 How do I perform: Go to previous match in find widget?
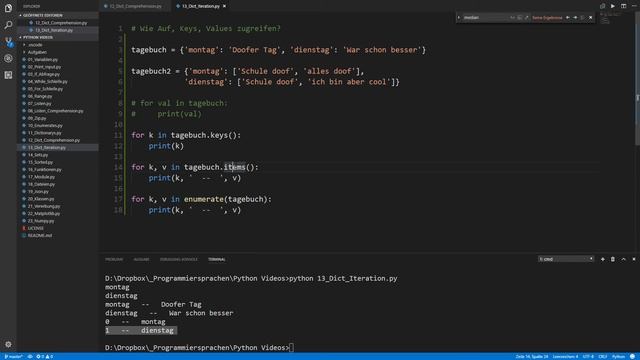coord(568,18)
